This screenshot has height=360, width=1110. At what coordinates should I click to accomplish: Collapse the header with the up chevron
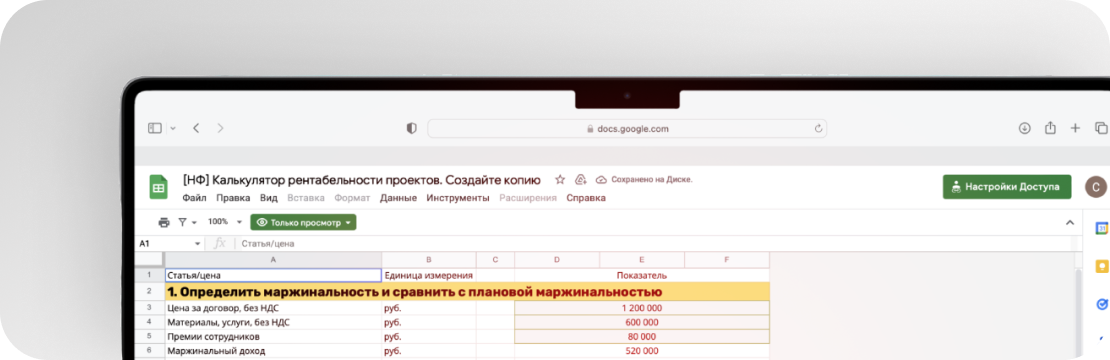coord(1070,223)
